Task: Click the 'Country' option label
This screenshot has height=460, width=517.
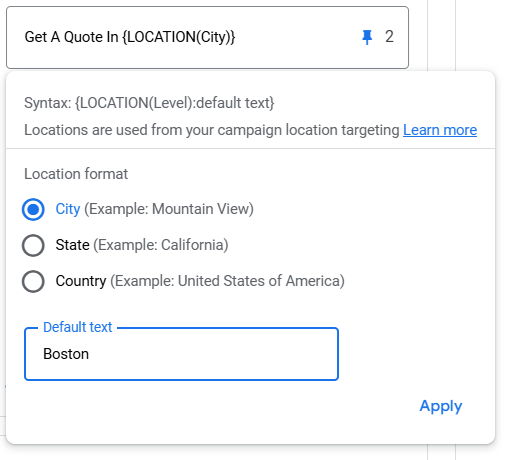Action: (81, 281)
